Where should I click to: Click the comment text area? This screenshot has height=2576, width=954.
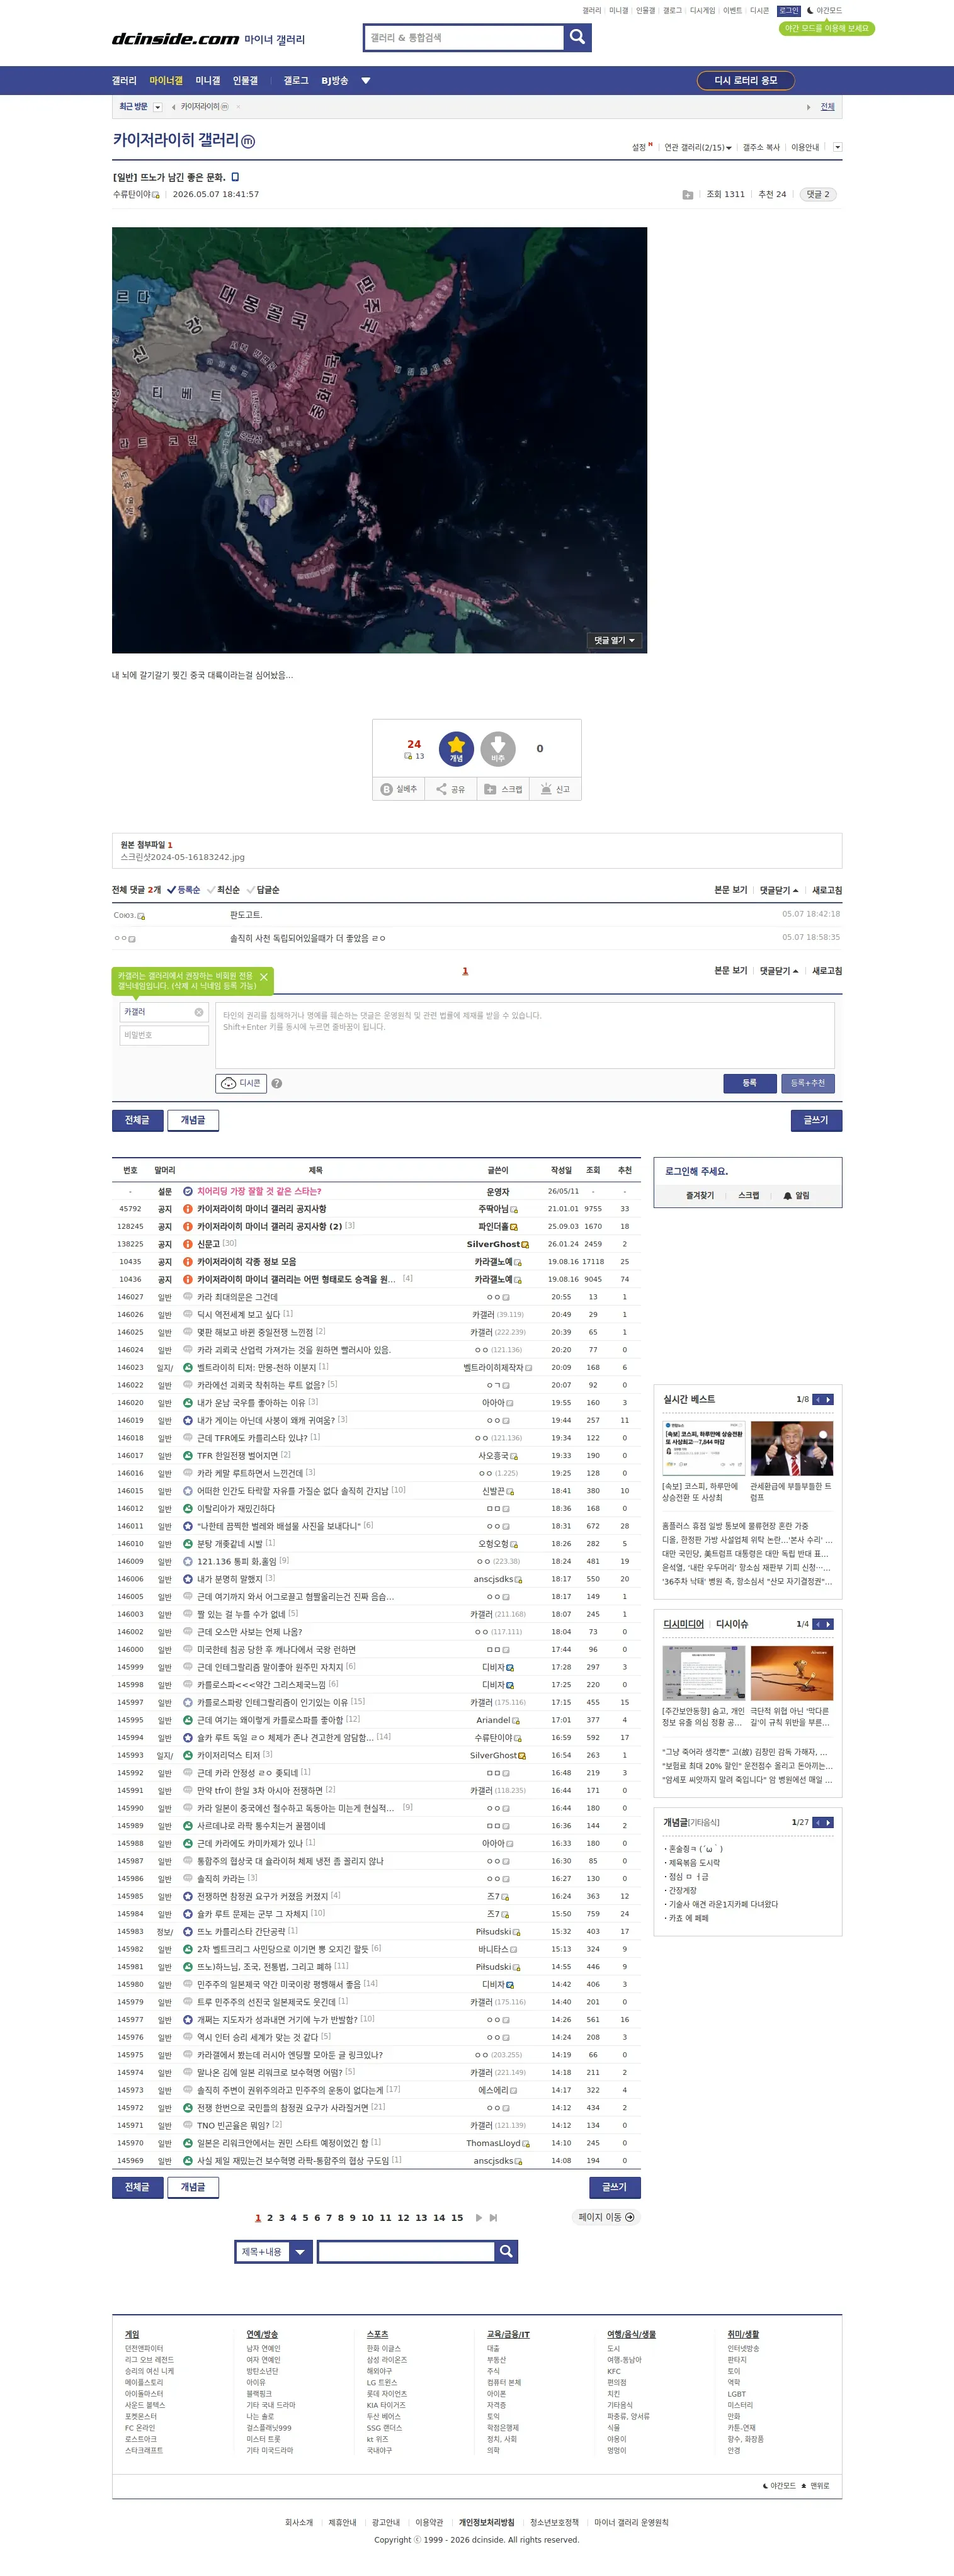(525, 1035)
